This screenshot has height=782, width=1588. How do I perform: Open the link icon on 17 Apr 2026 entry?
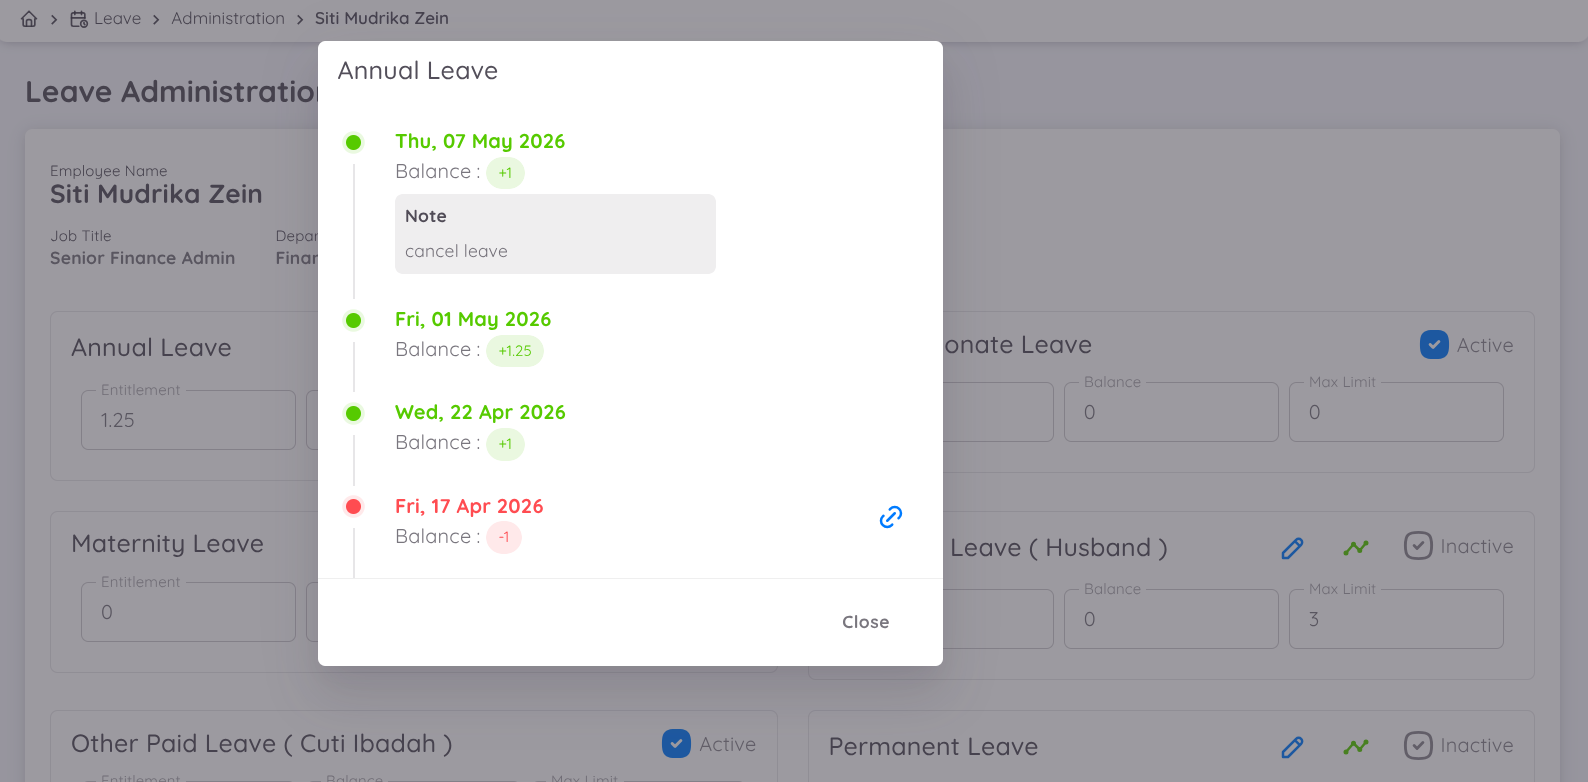(x=891, y=517)
